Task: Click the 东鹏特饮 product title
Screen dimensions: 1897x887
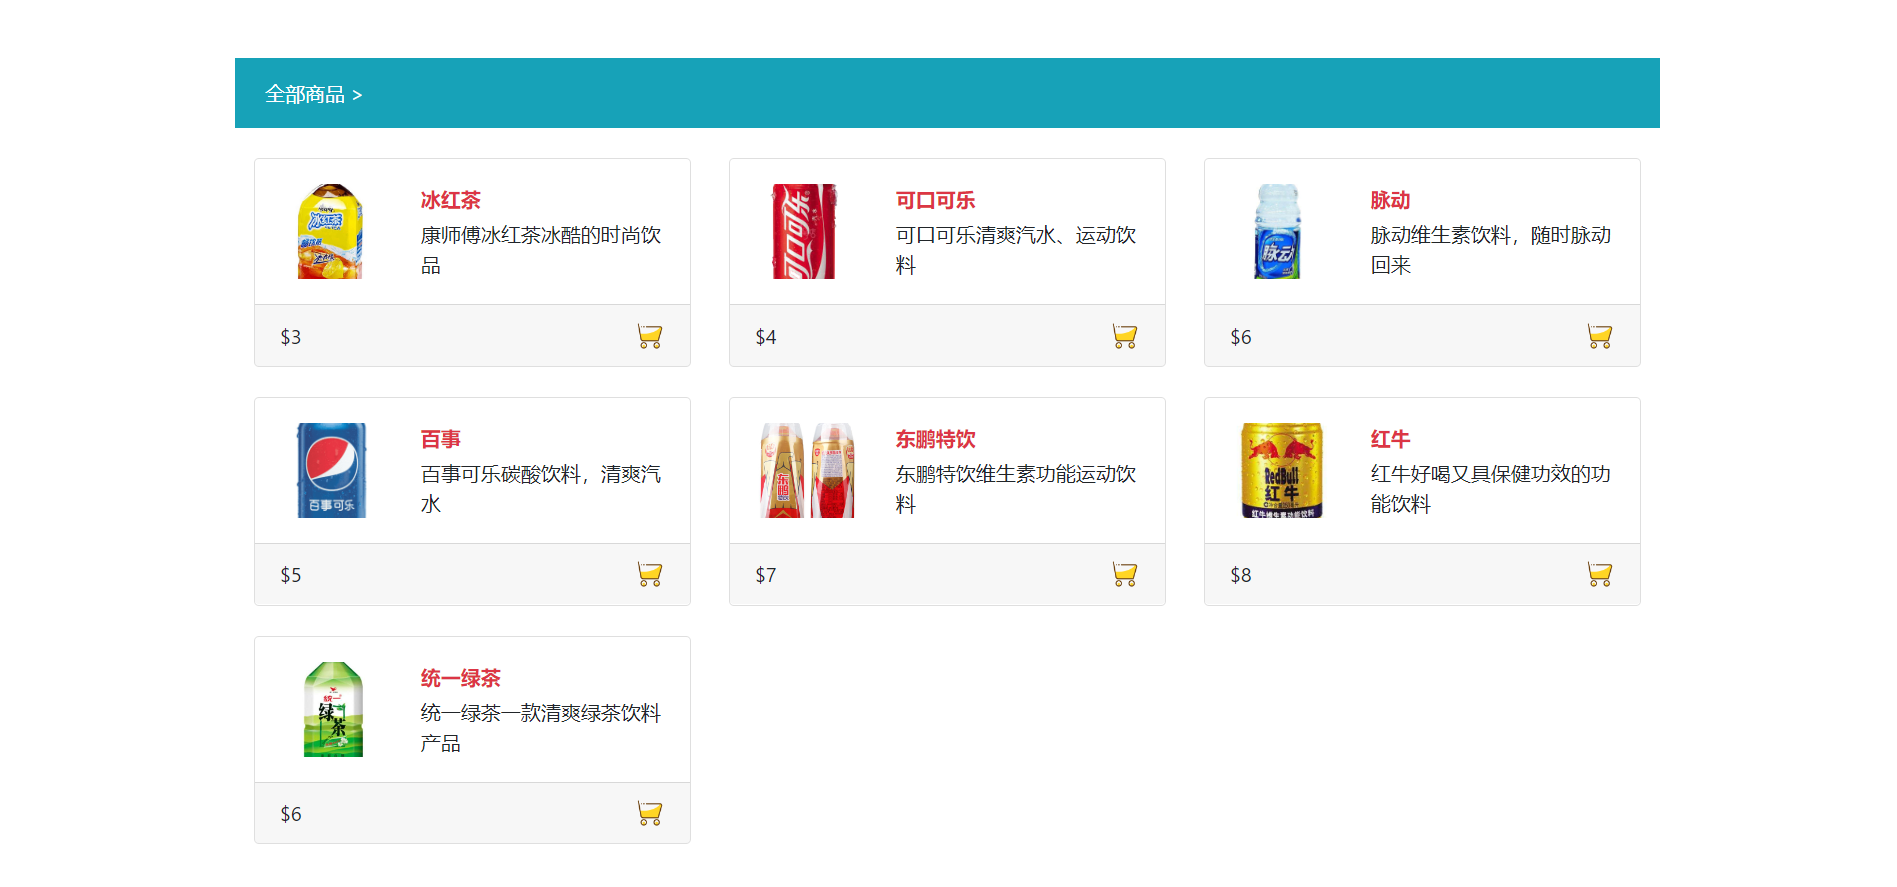Action: point(936,439)
